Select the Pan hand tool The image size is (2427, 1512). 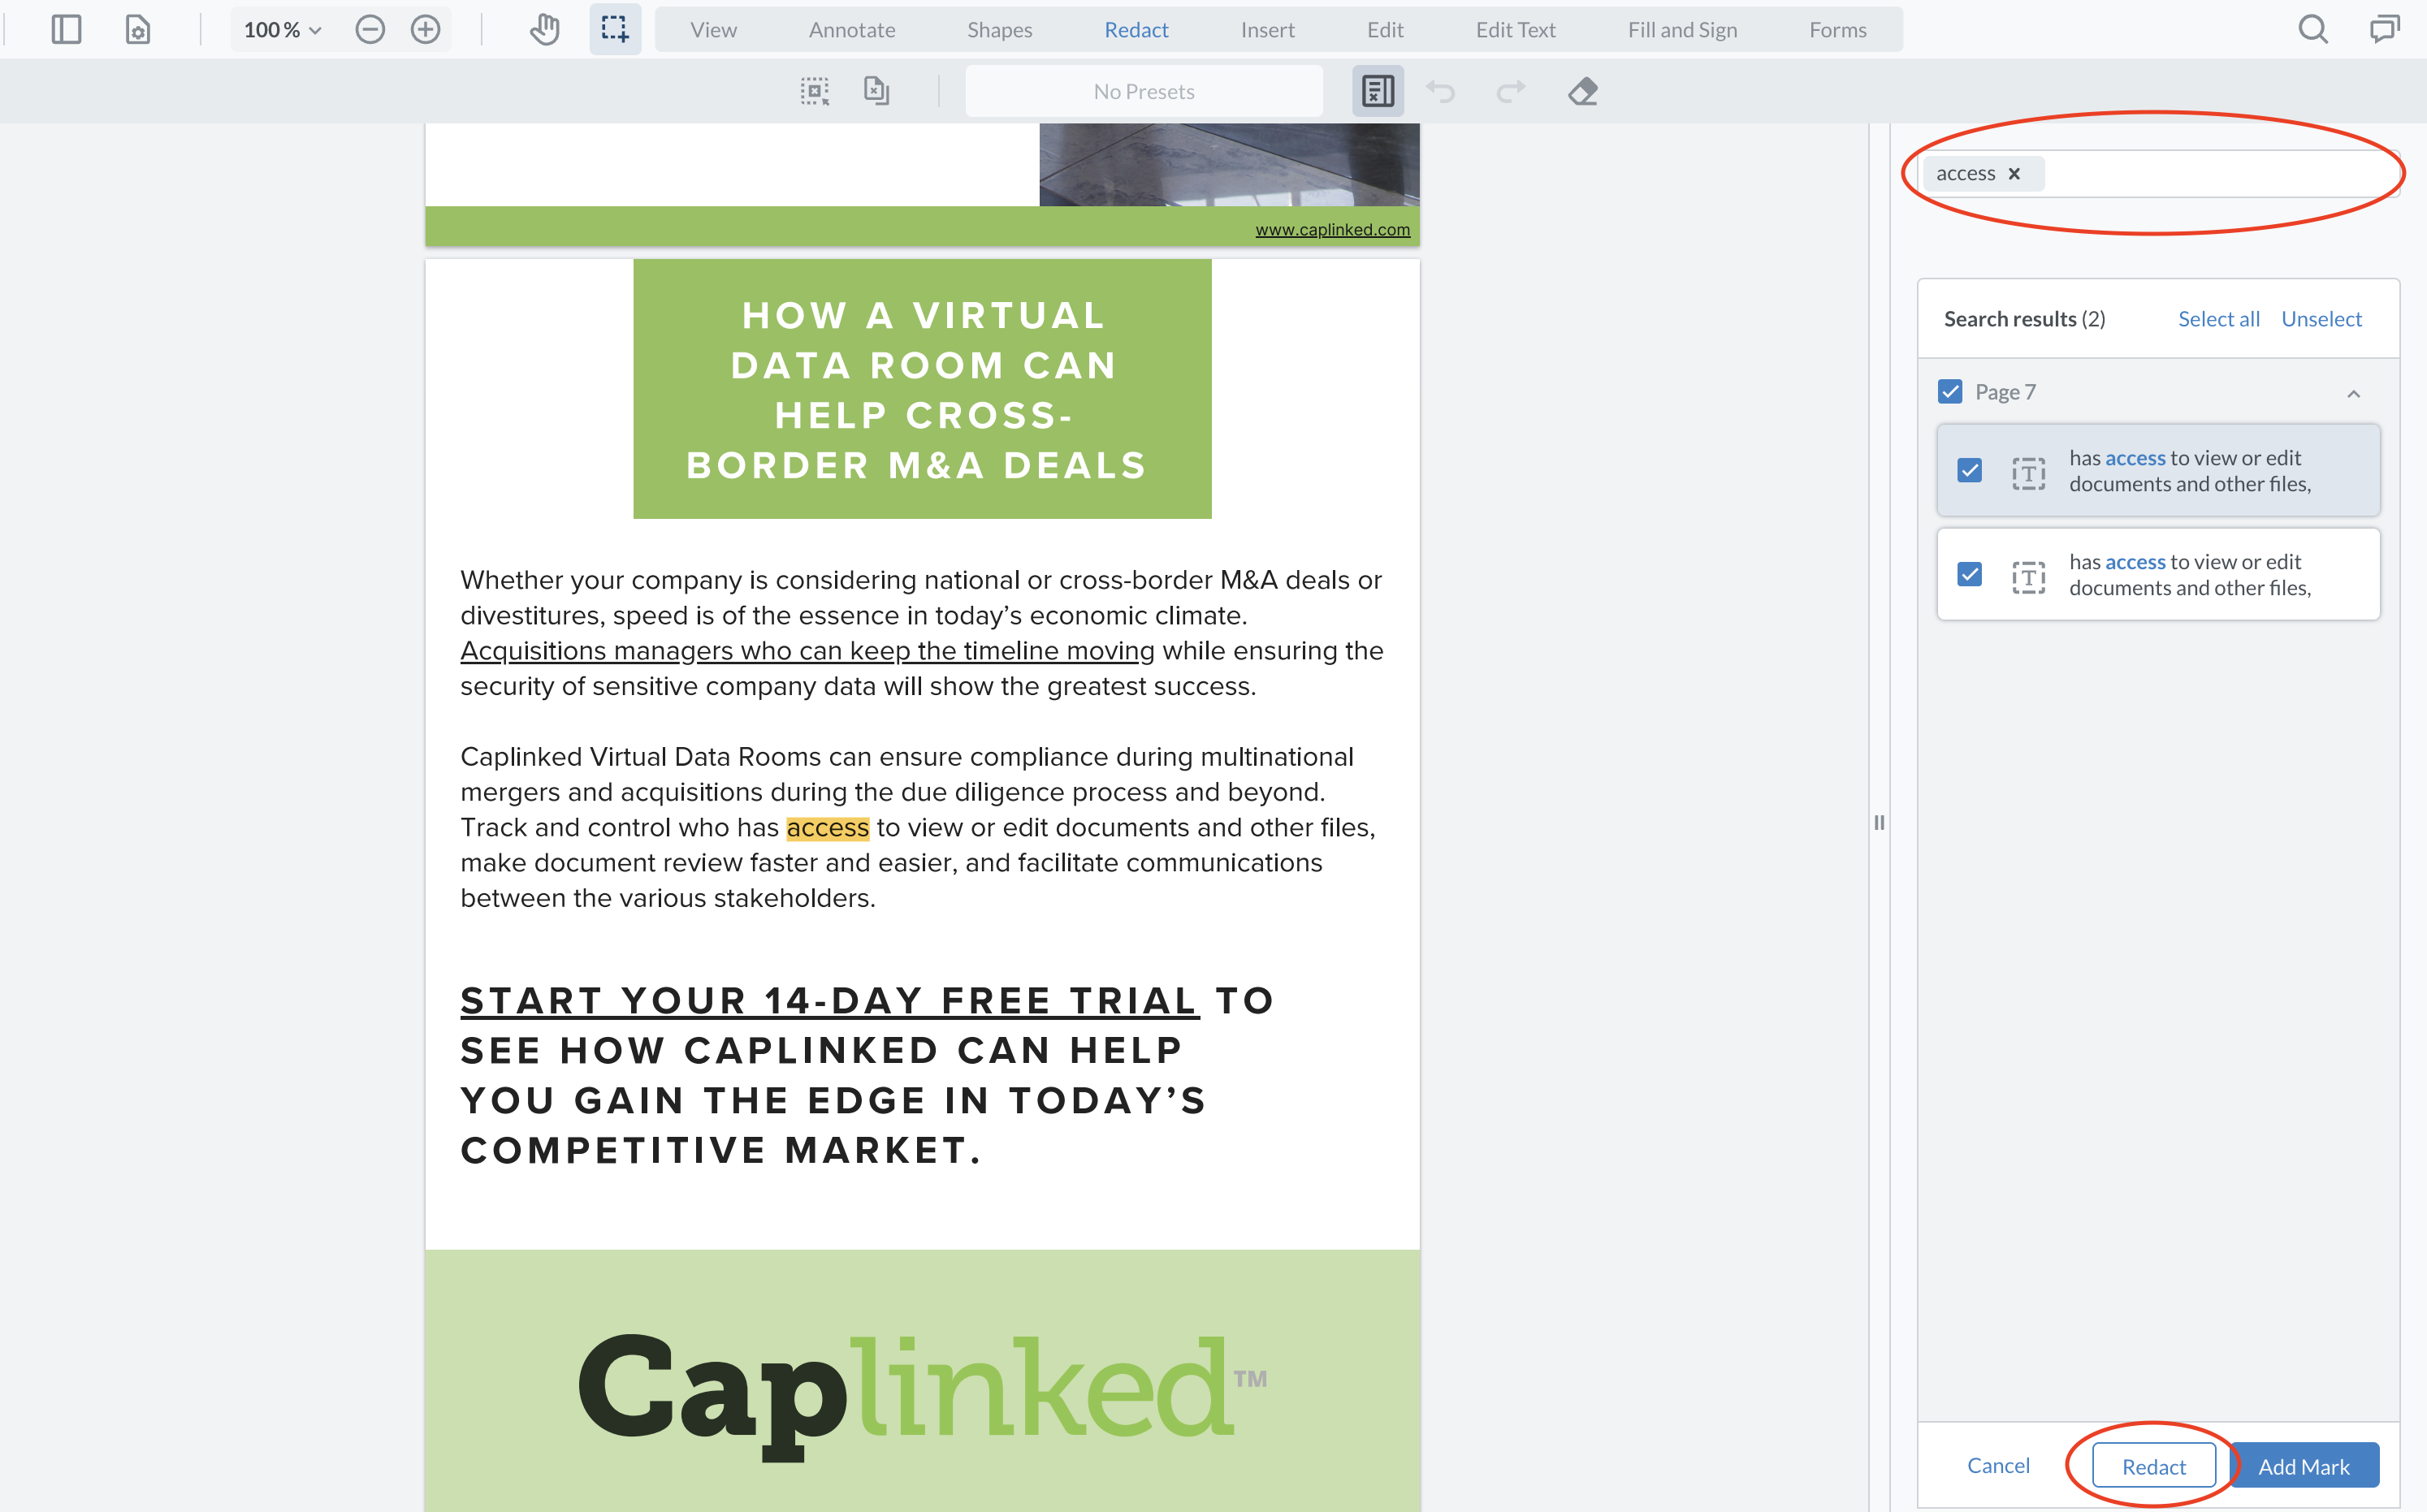pyautogui.click(x=545, y=30)
